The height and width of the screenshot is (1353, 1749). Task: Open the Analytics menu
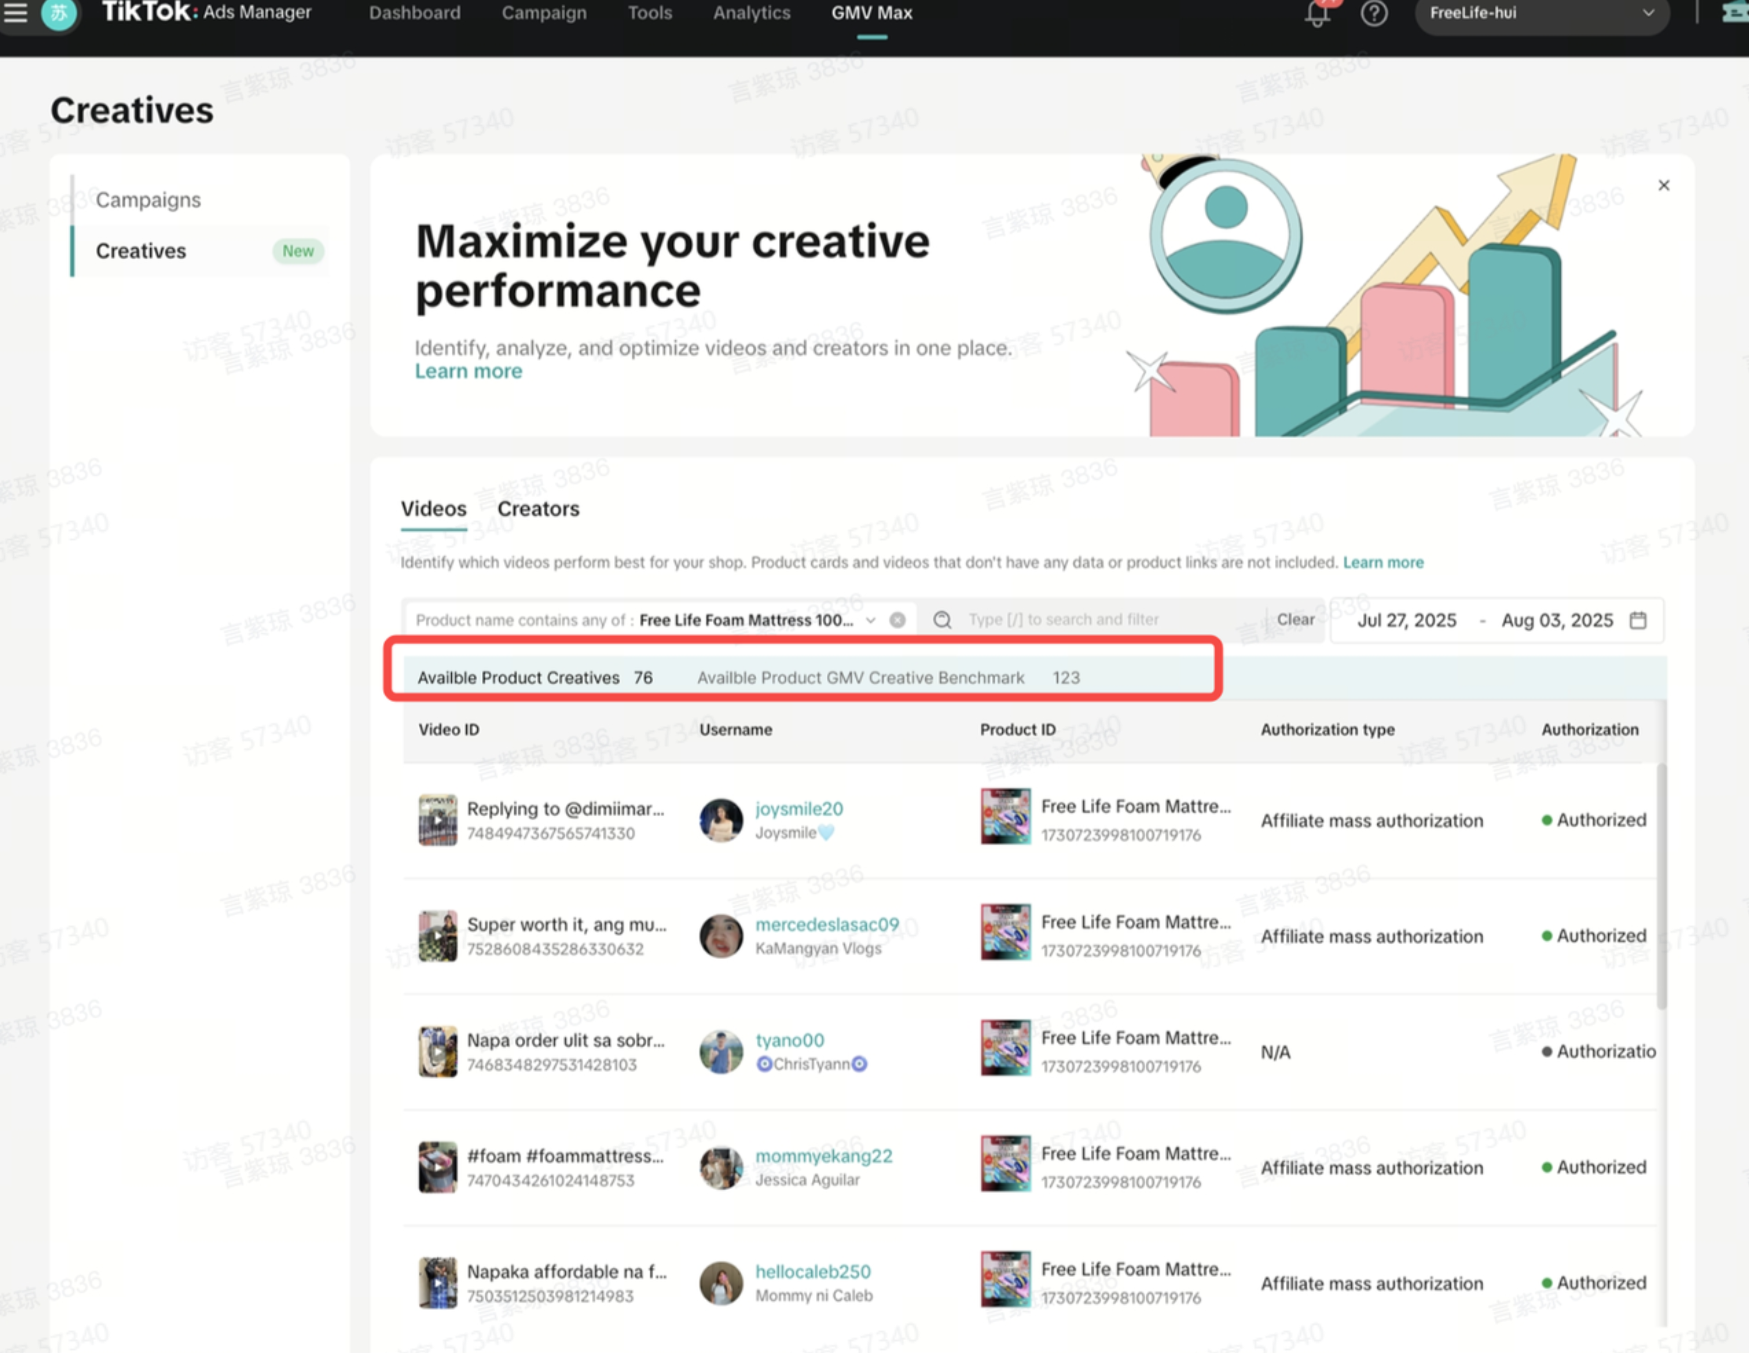click(752, 13)
